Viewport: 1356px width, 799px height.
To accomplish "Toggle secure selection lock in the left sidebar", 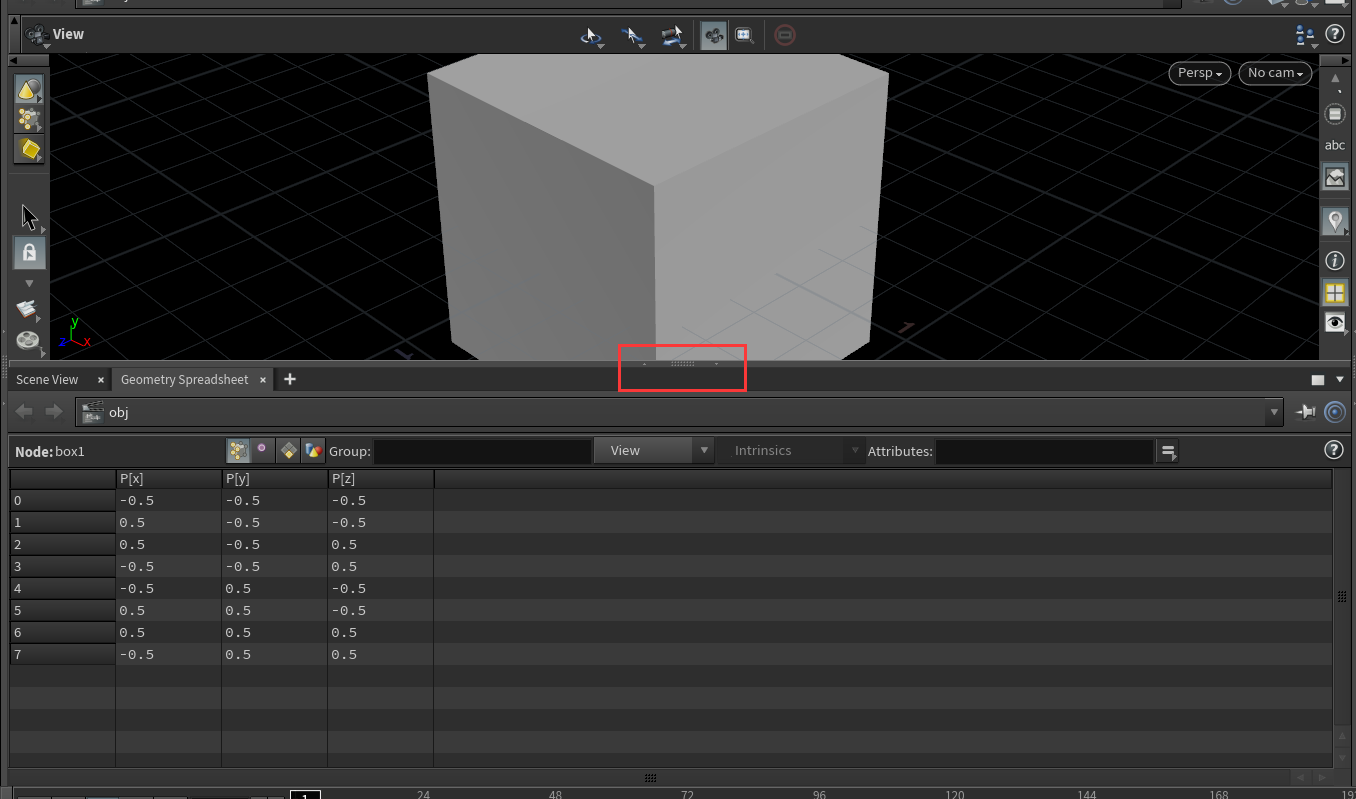I will point(28,252).
